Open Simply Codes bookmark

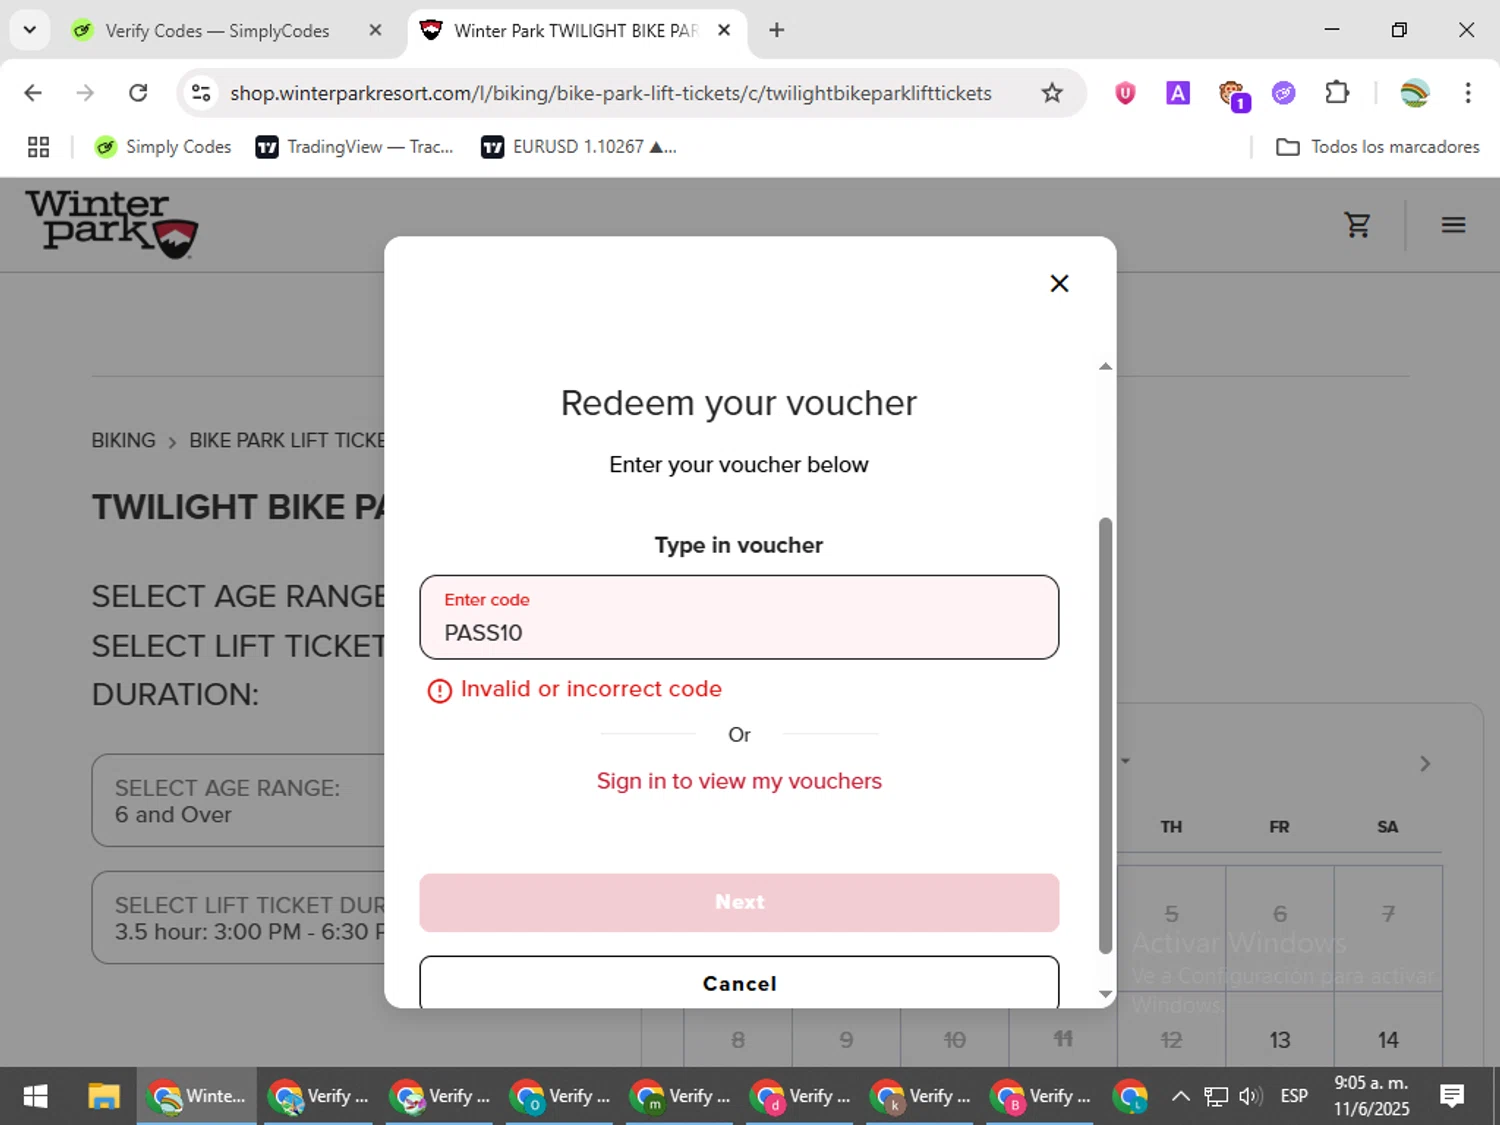[x=163, y=147]
